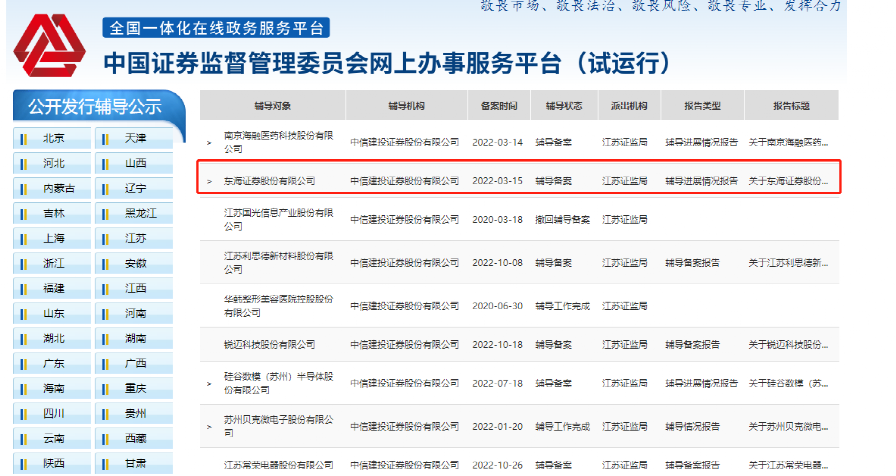896x476 pixels.
Task: Expand the 硅谷数模（苏州）半导体 row arrow
Action: pos(209,384)
